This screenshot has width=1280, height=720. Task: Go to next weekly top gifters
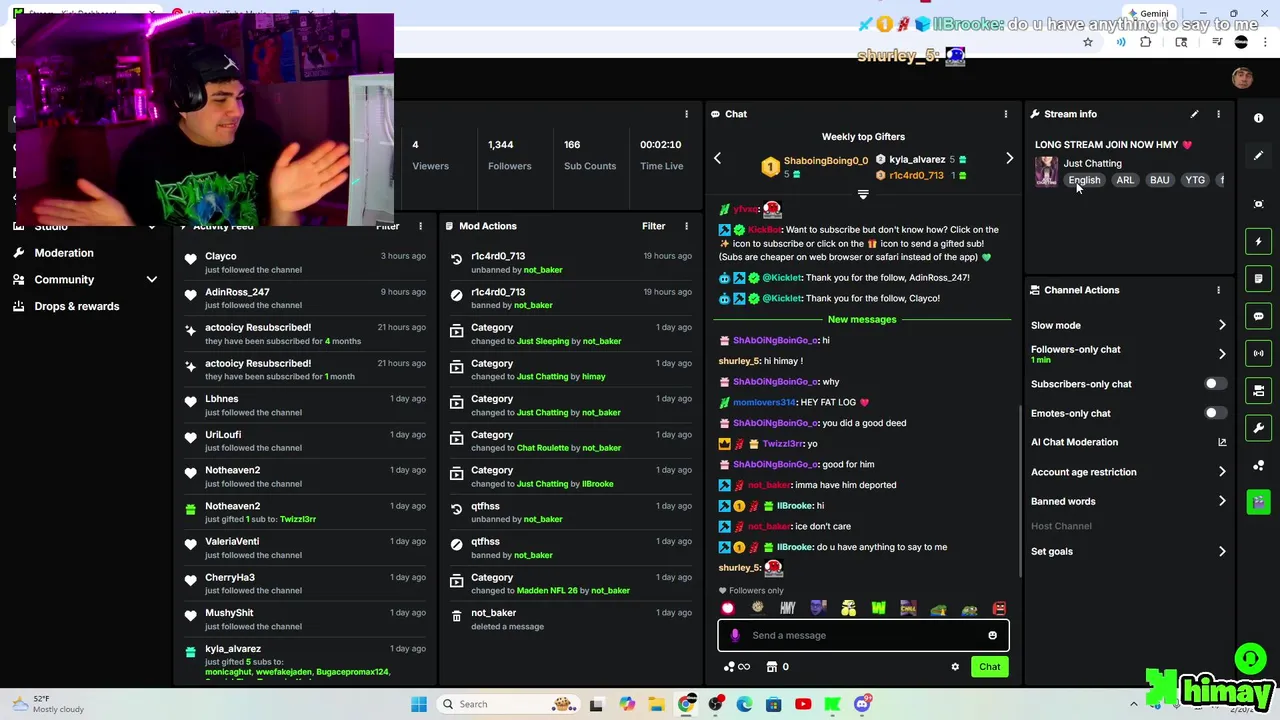tap(1009, 159)
